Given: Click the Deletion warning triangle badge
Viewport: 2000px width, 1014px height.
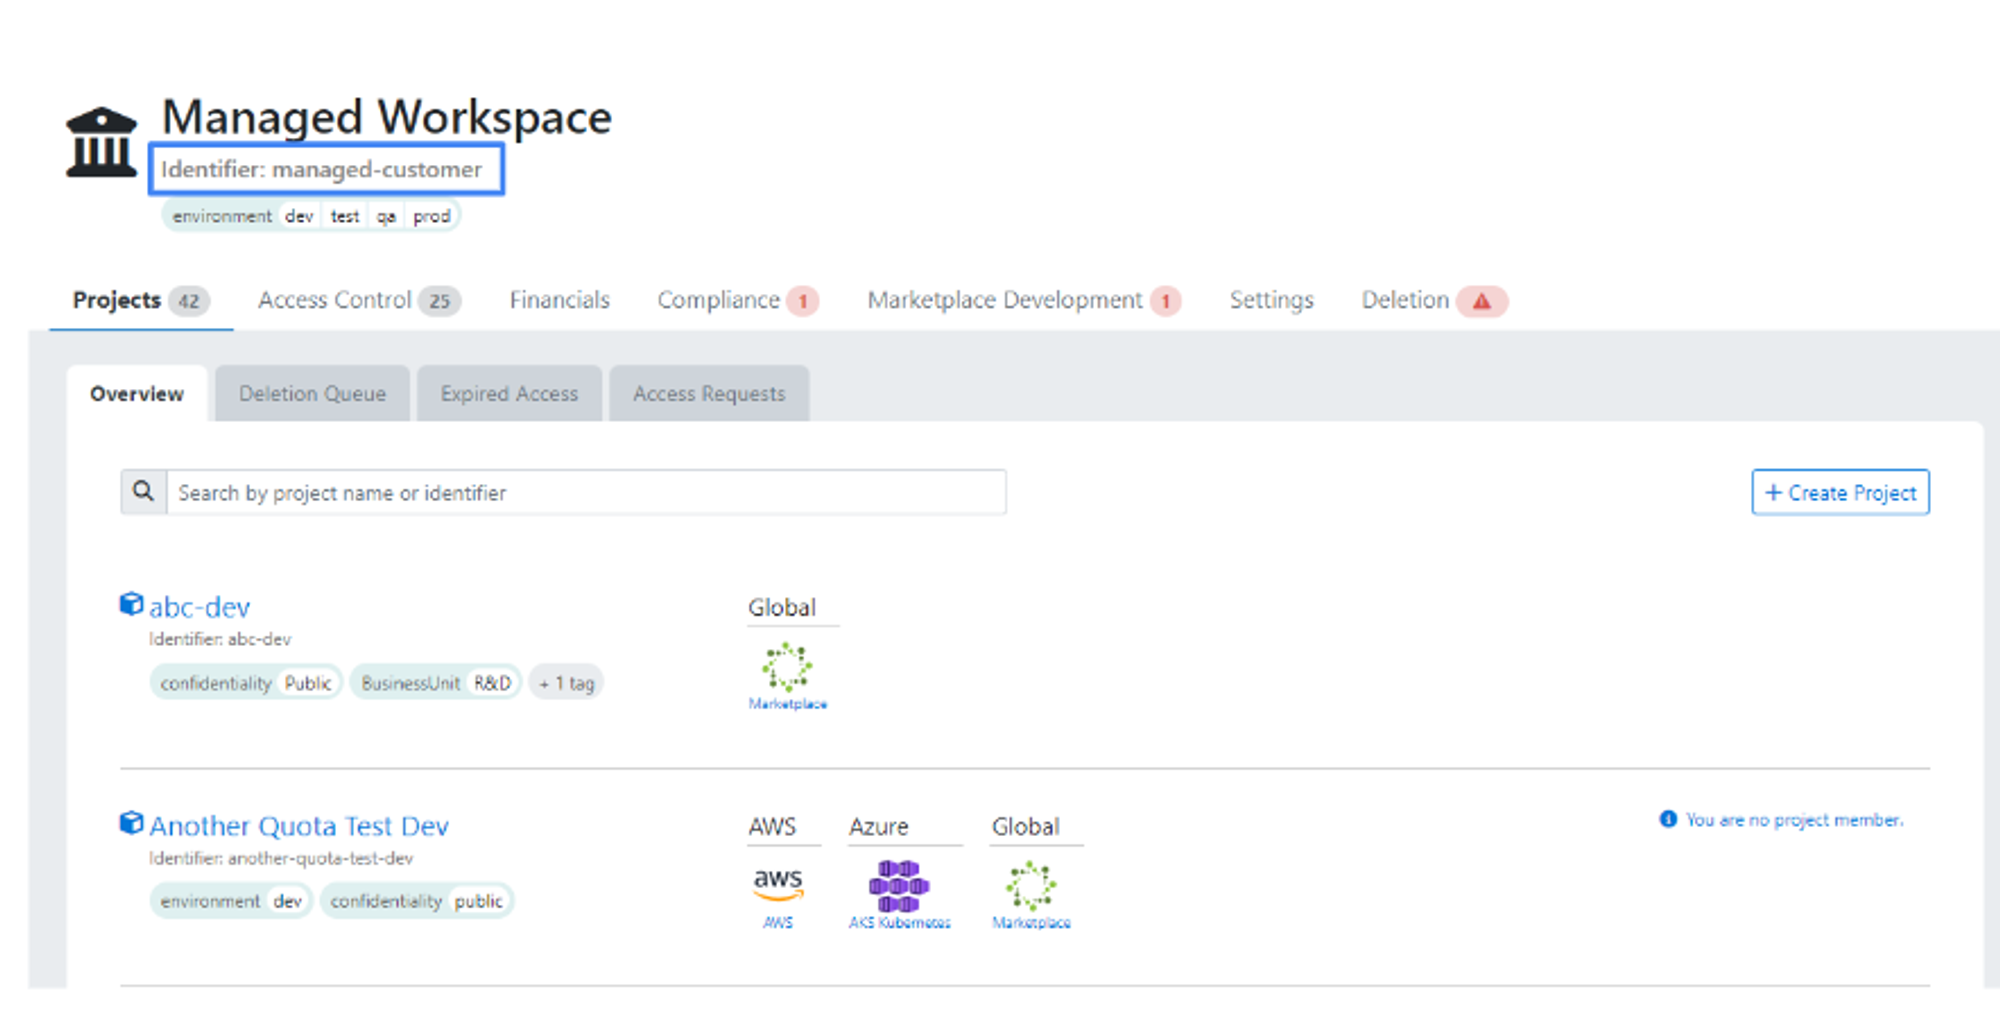Looking at the screenshot, I should [x=1482, y=301].
